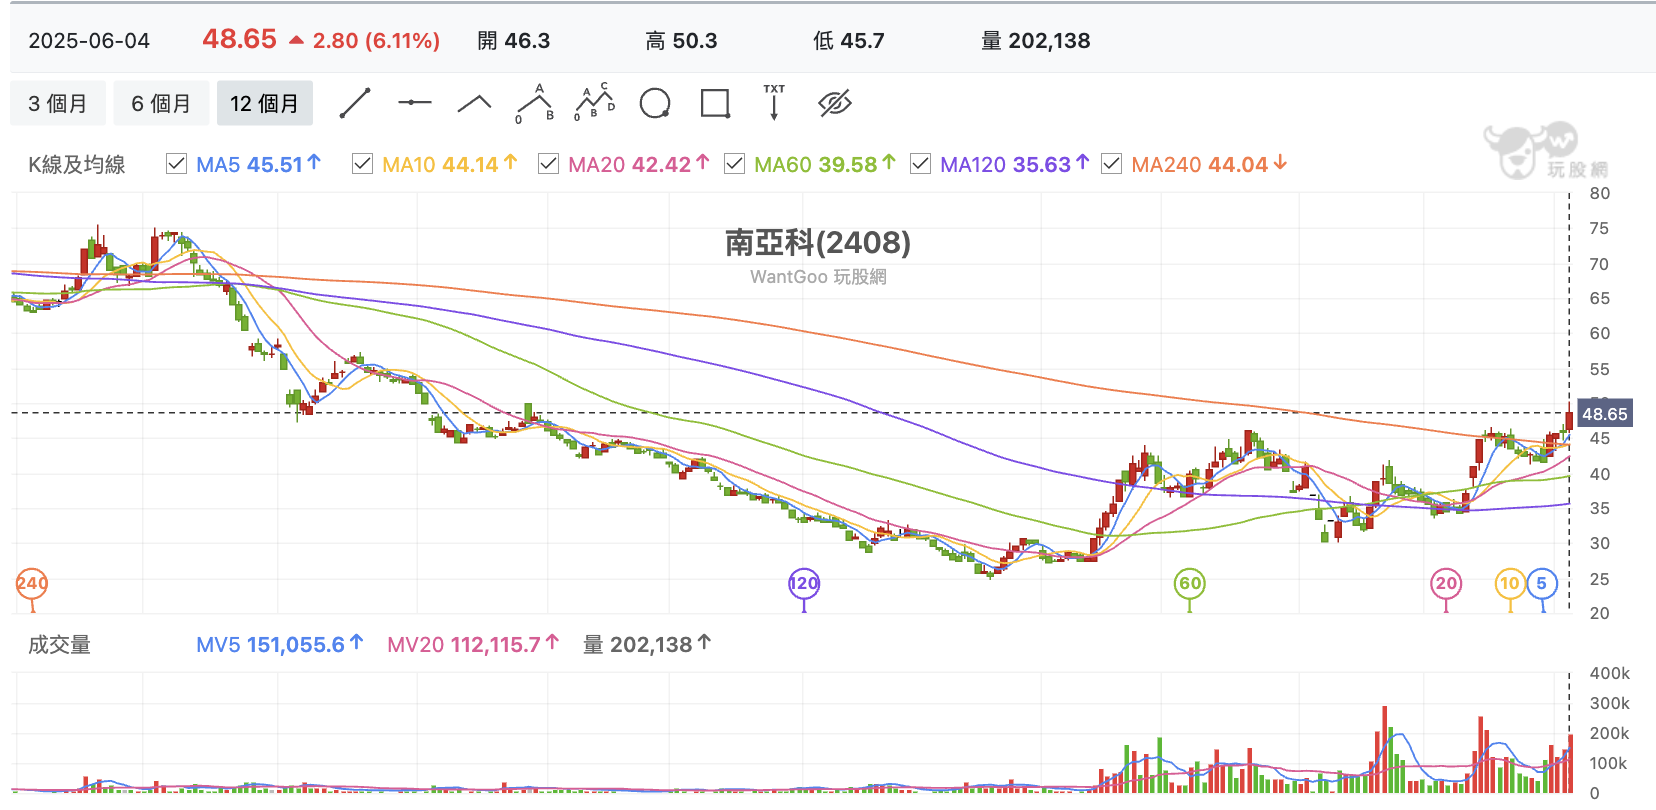Click the MA120 35.63 value label
Screen dimensions: 1656x810
coord(1014,164)
